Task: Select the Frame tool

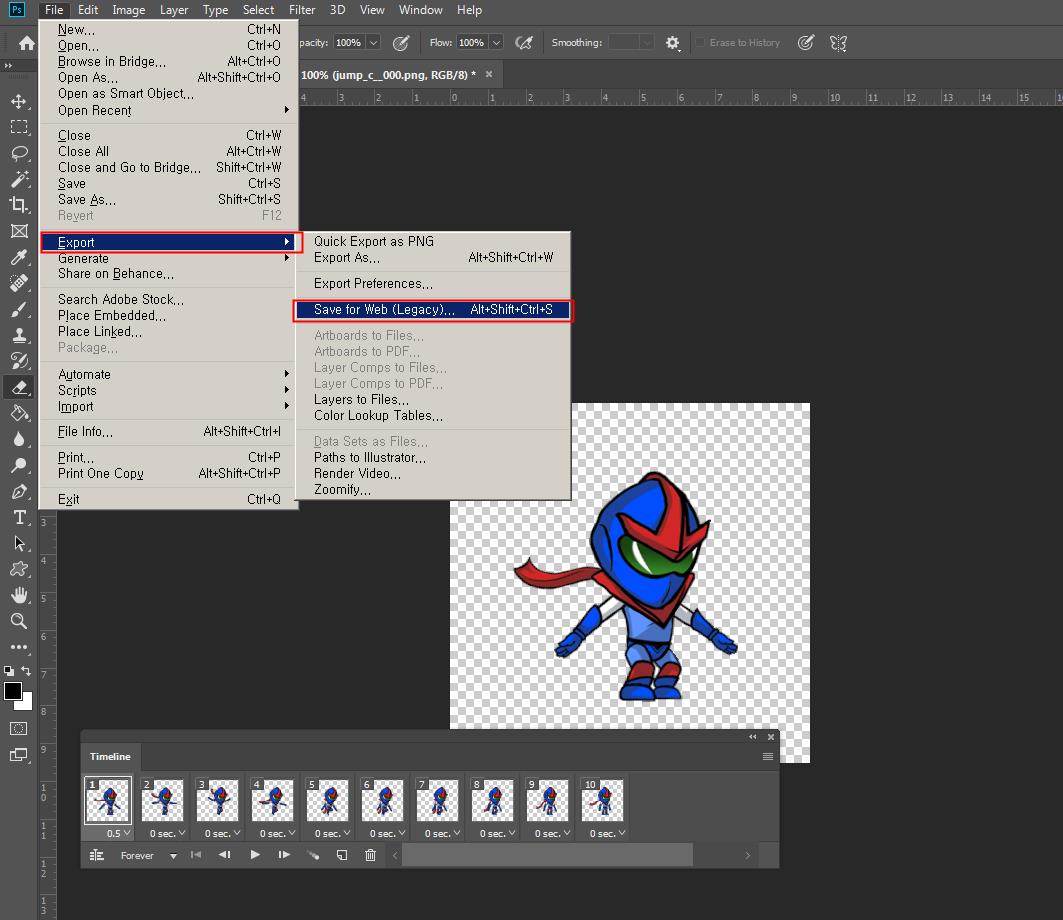Action: coord(19,231)
